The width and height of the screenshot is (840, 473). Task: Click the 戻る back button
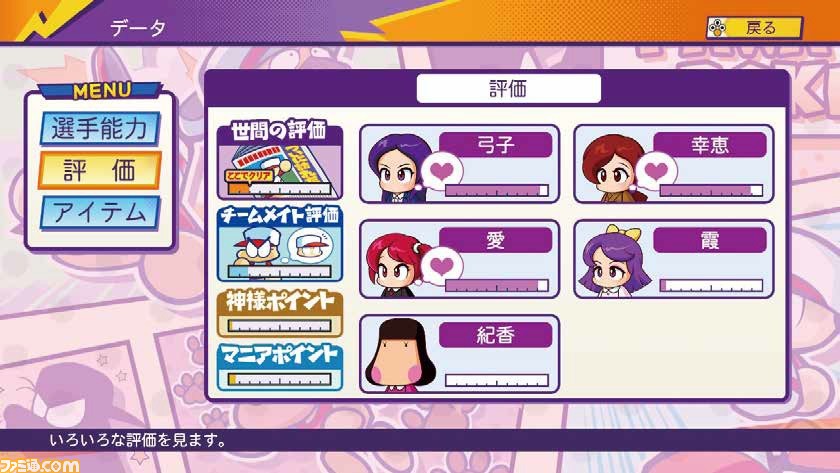pyautogui.click(x=754, y=27)
